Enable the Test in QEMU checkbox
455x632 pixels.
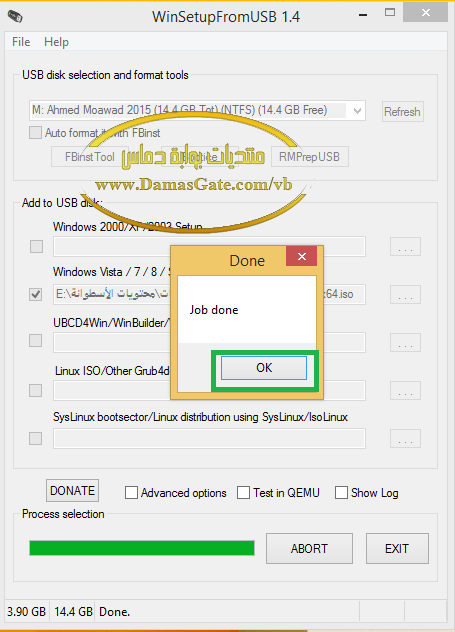(x=243, y=493)
